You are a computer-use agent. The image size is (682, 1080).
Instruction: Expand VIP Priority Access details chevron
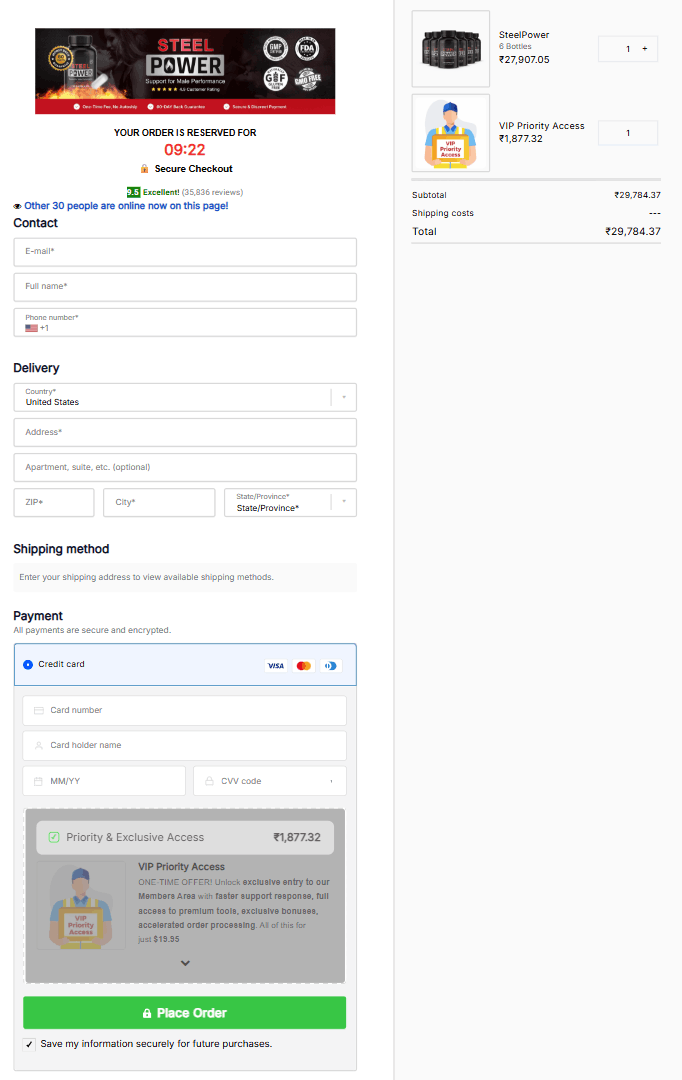coord(185,963)
